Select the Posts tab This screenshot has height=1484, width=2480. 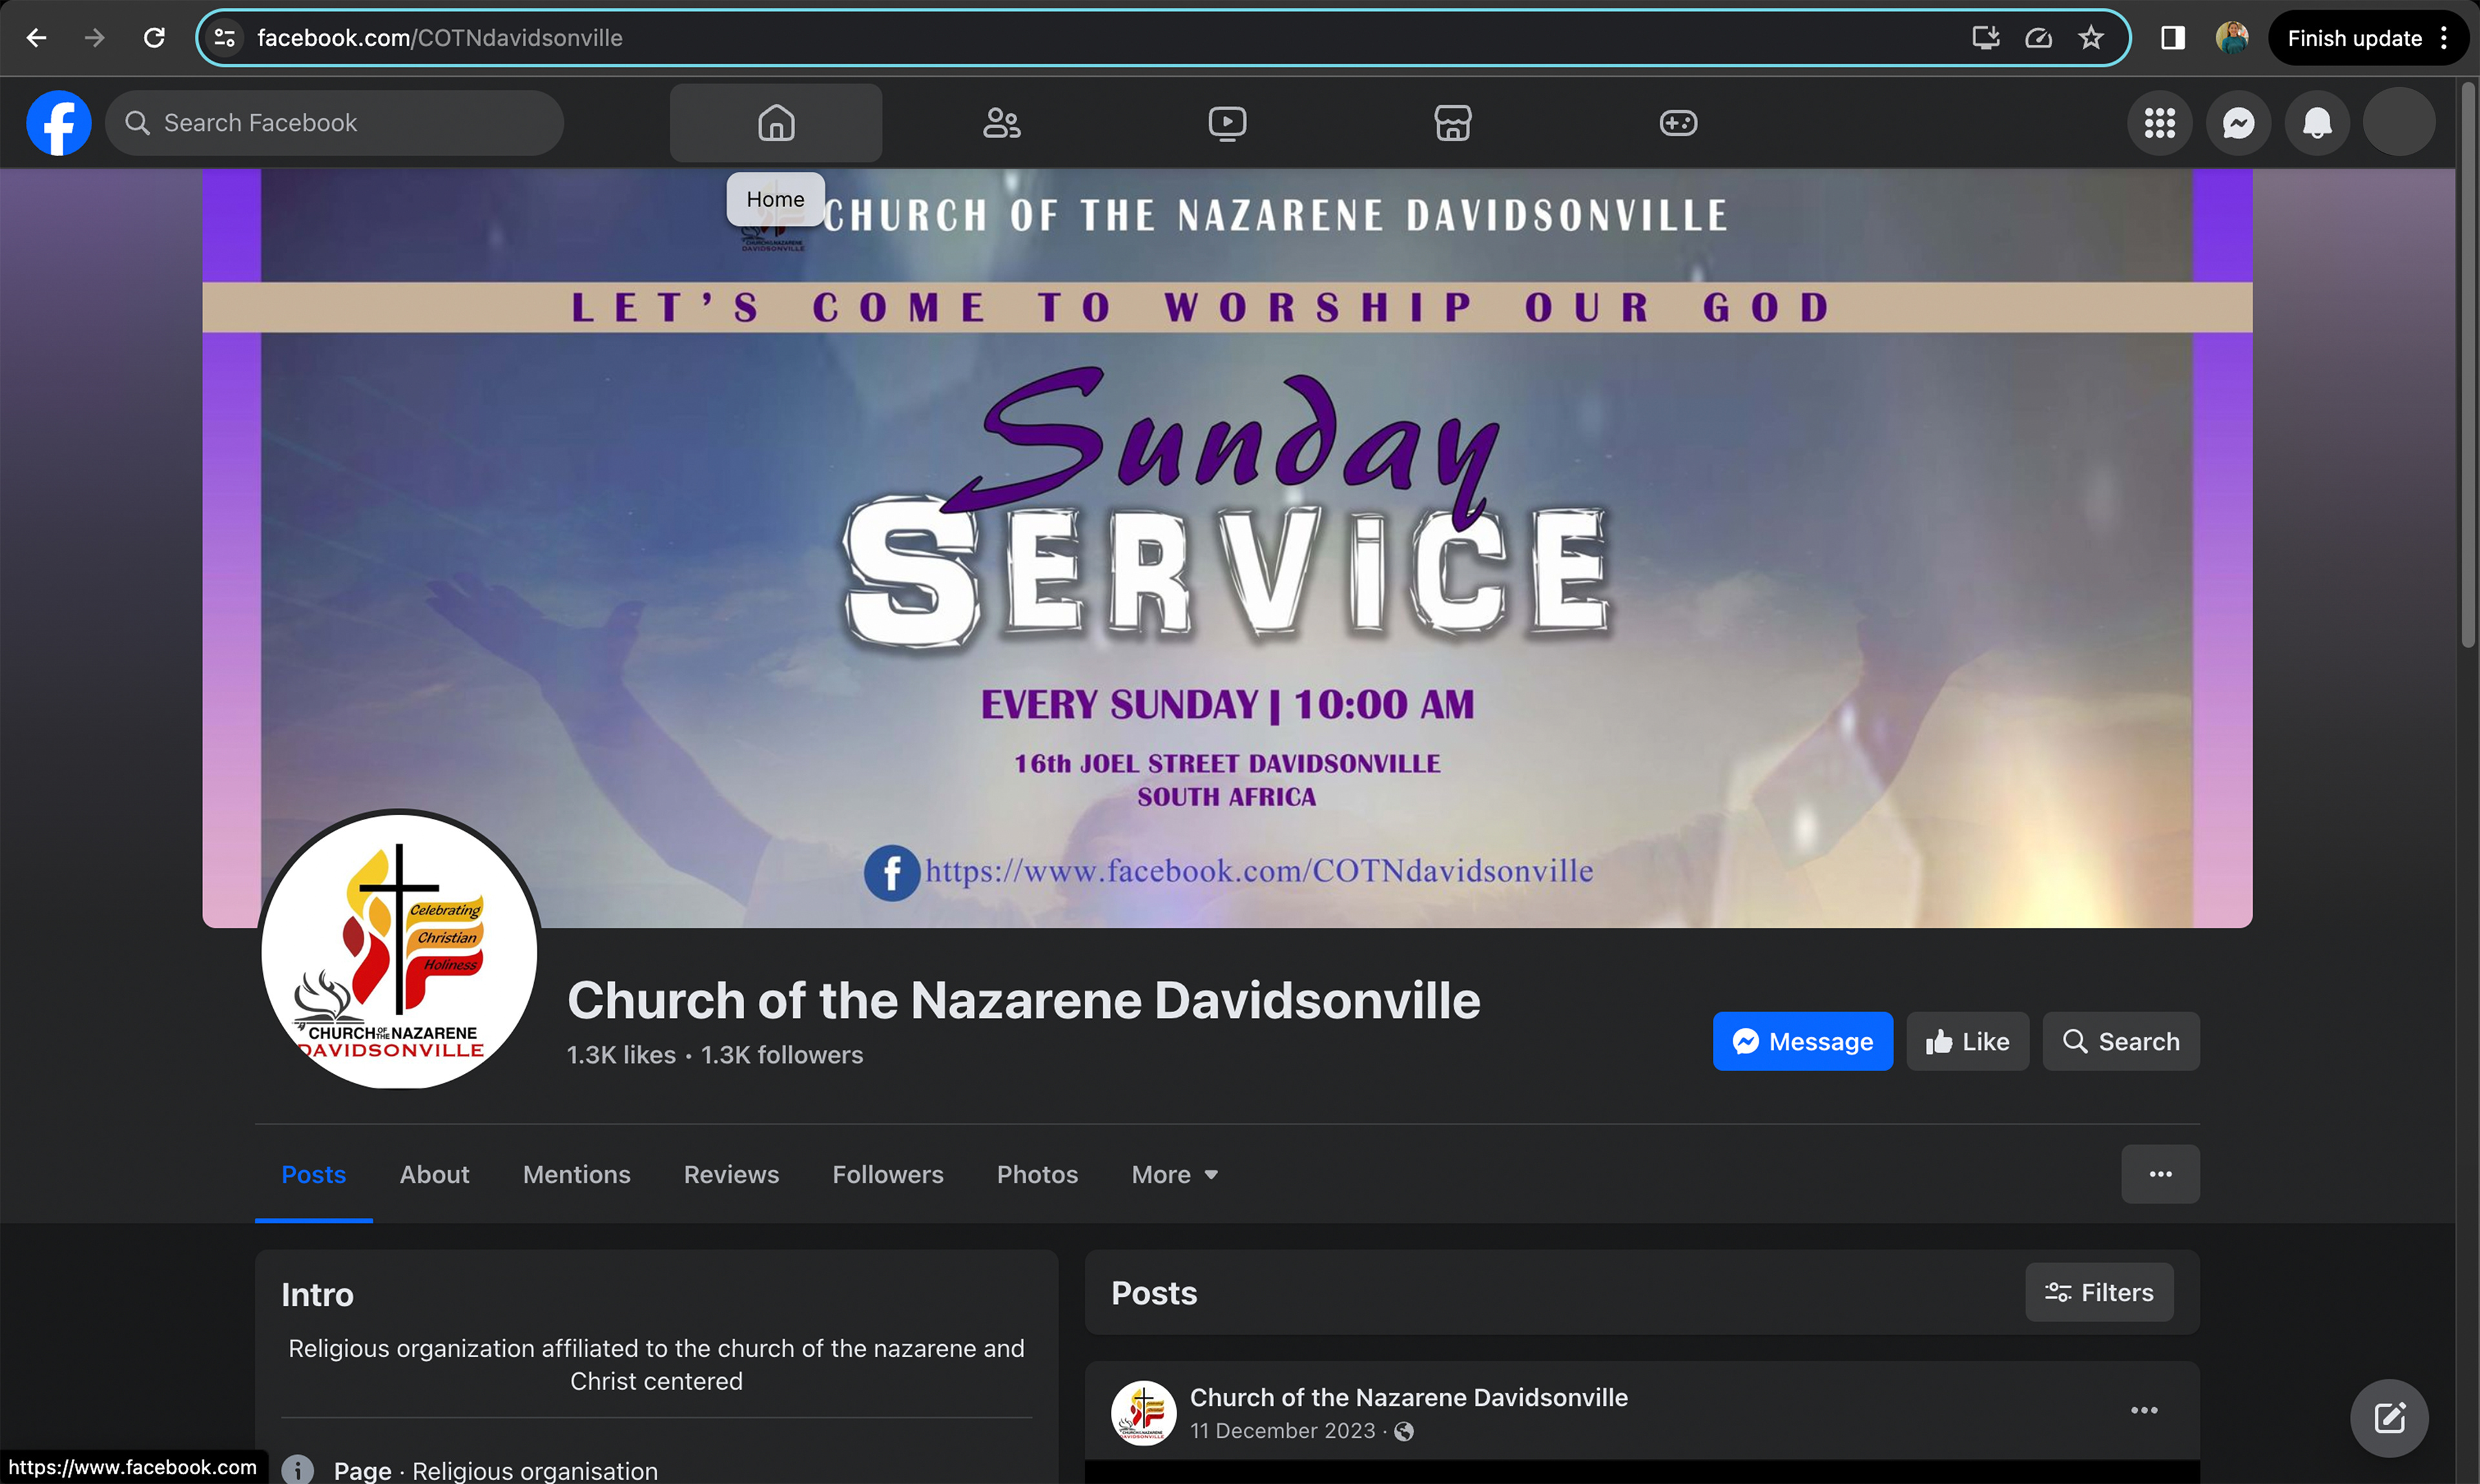(x=314, y=1174)
